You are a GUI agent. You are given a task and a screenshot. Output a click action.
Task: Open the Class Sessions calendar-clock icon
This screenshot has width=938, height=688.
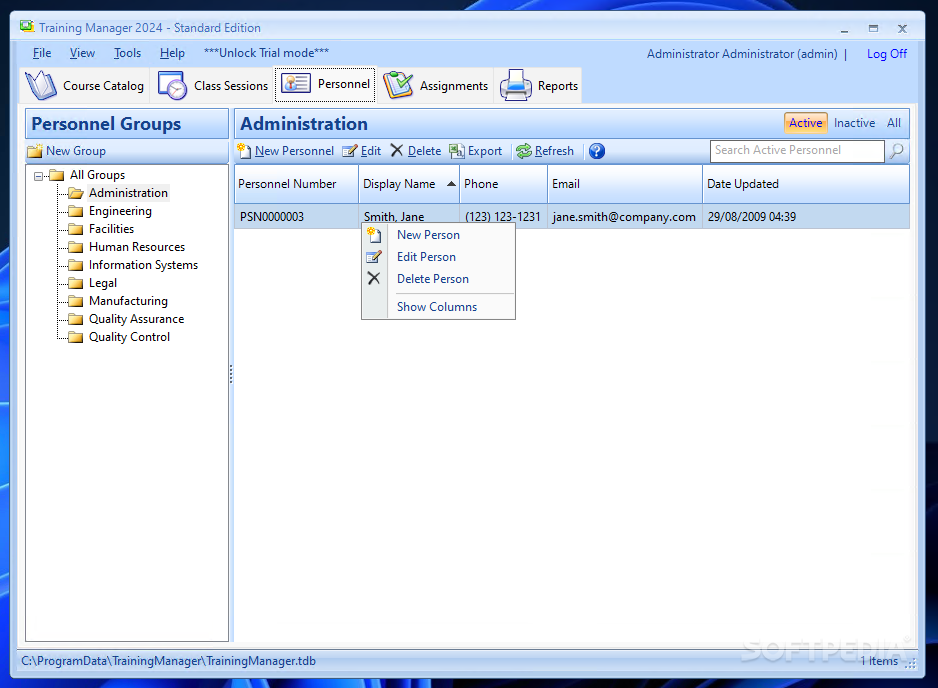coord(172,85)
